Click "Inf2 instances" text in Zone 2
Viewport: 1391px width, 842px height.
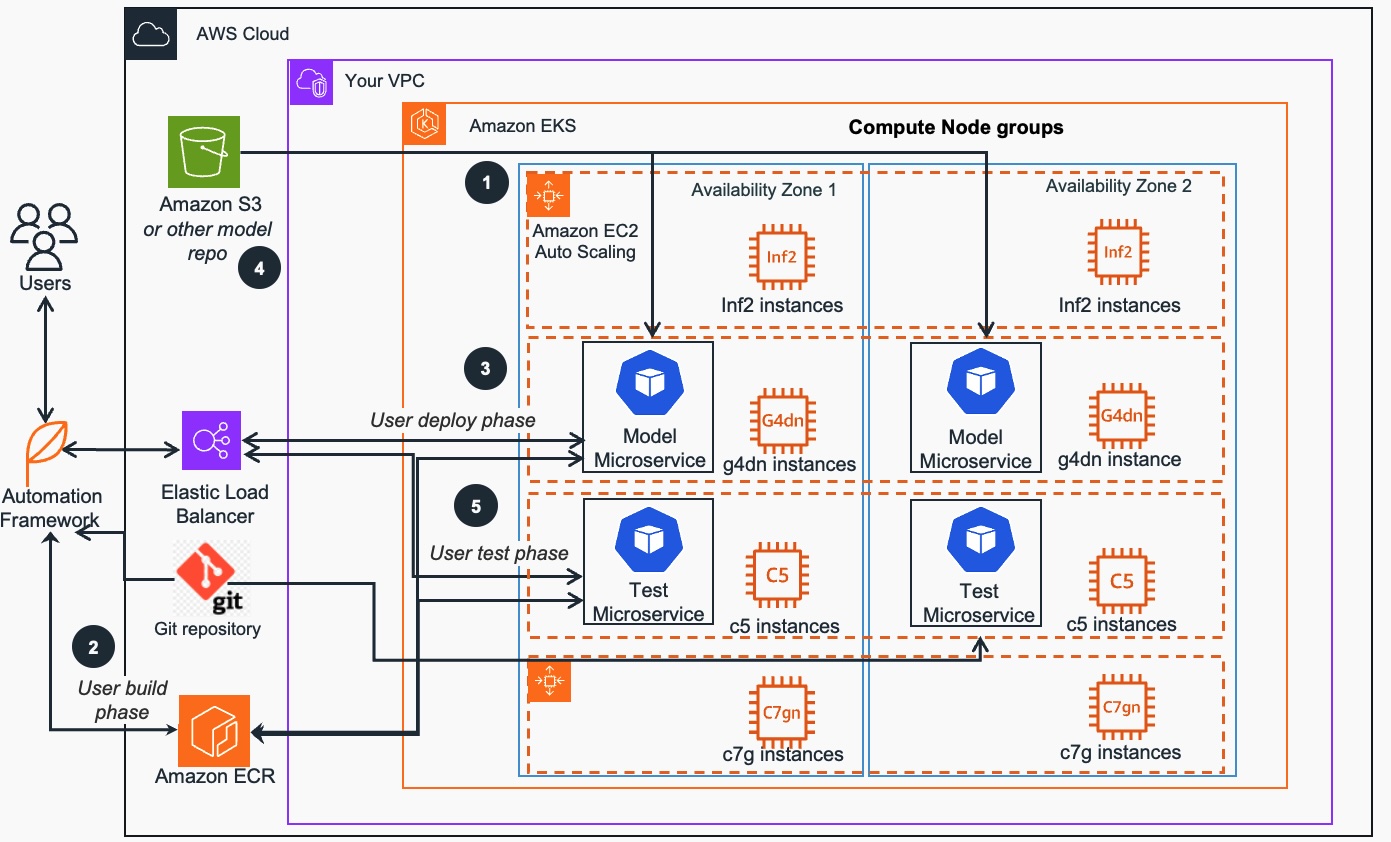[x=1119, y=305]
